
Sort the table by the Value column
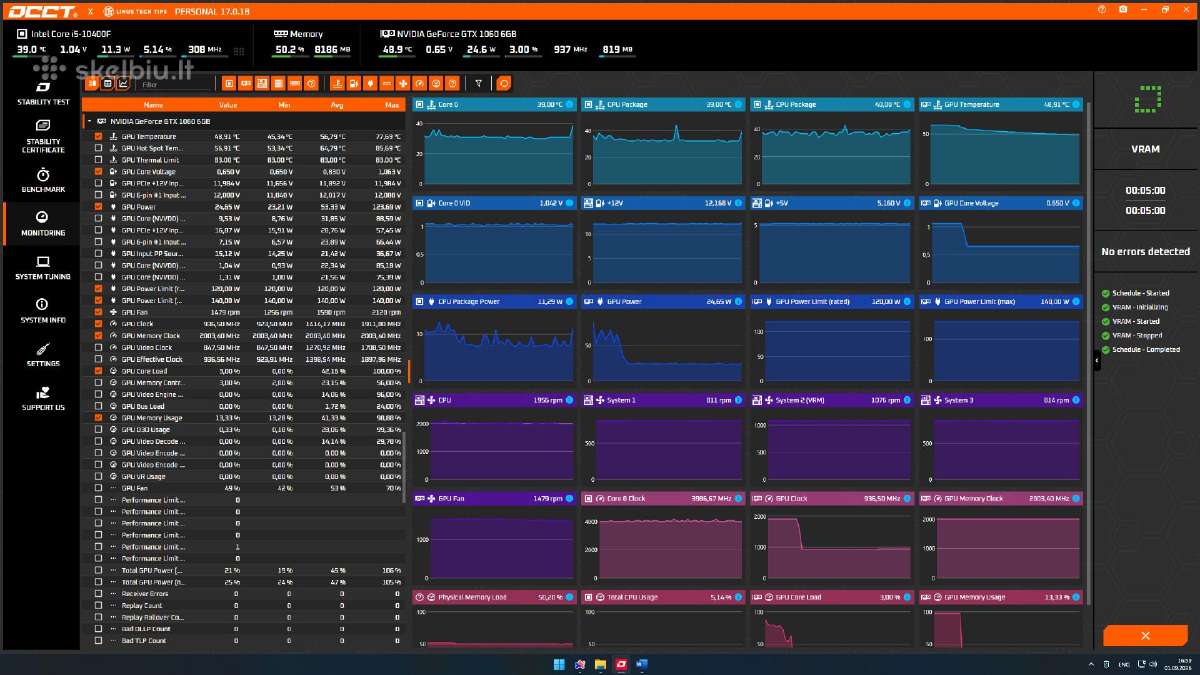pyautogui.click(x=228, y=104)
